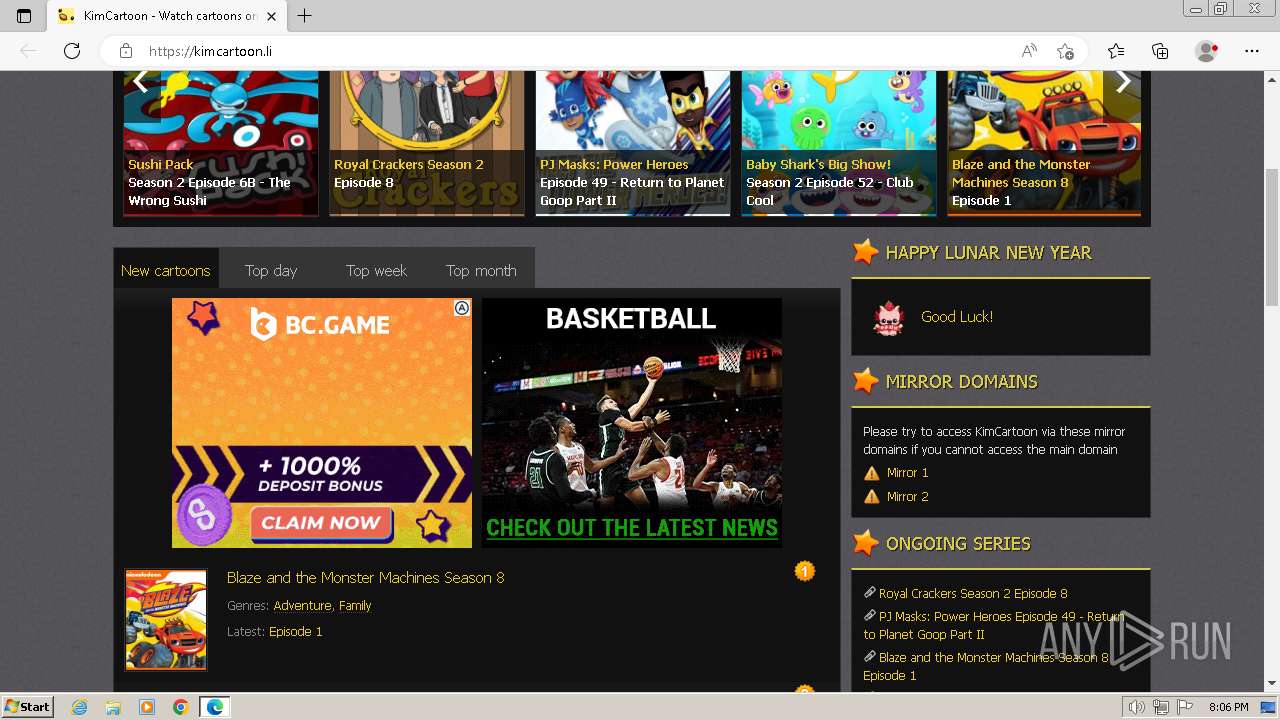Open Blaze Season 8 Episode 1 ongoing link
1280x720 pixels.
pos(986,666)
